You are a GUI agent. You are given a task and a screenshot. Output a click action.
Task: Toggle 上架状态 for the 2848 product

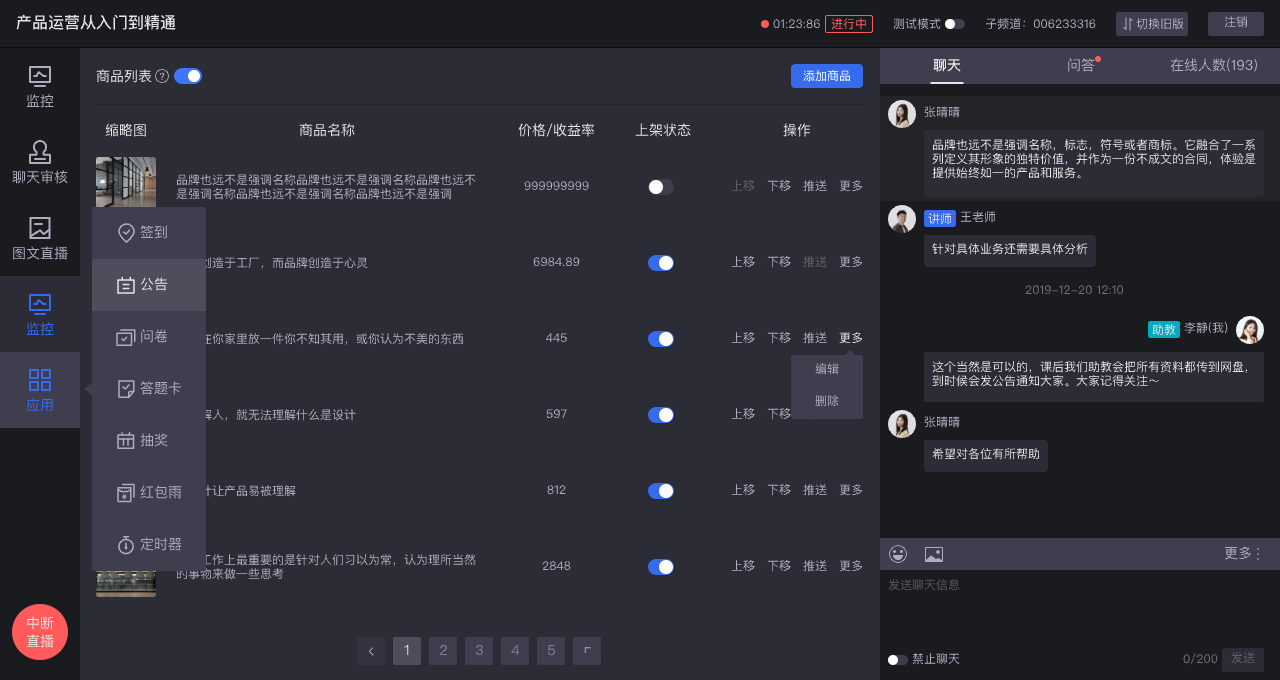[661, 567]
